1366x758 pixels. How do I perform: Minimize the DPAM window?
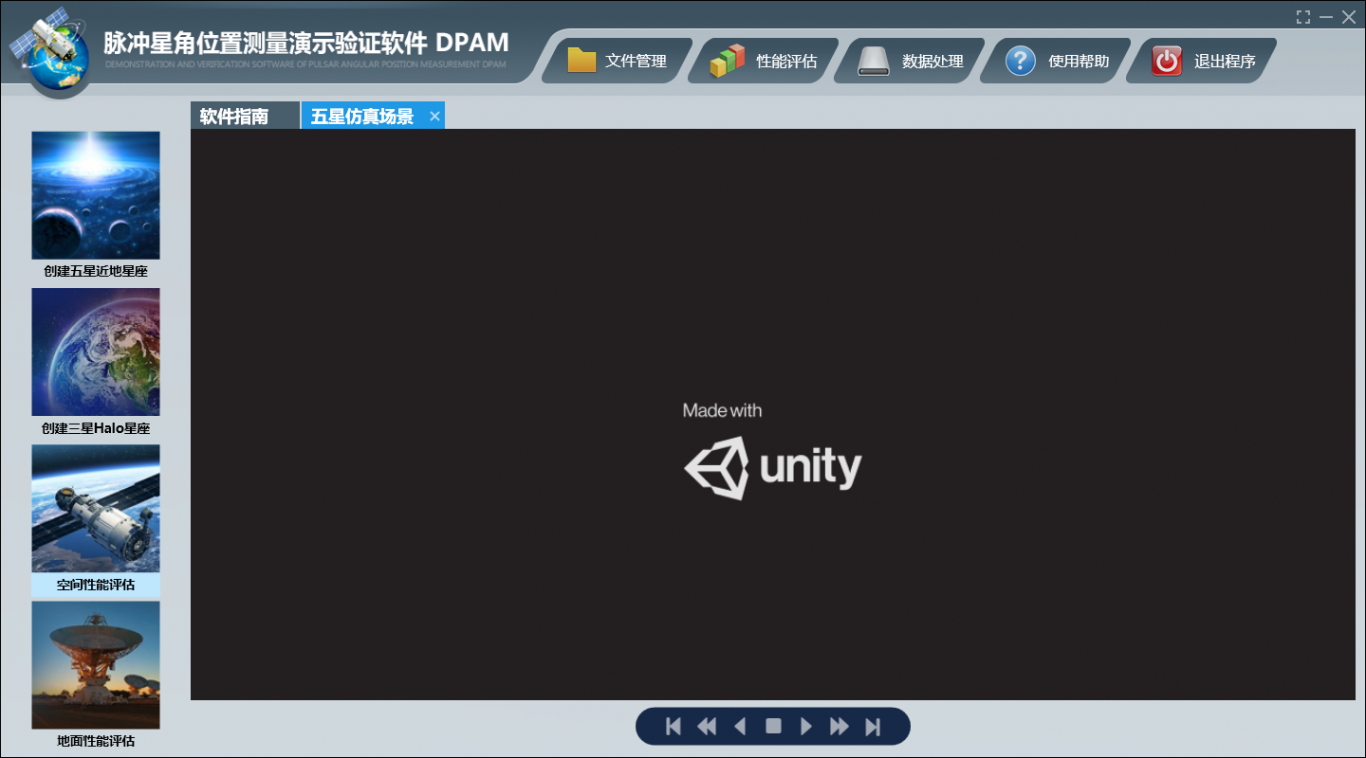[x=1326, y=17]
